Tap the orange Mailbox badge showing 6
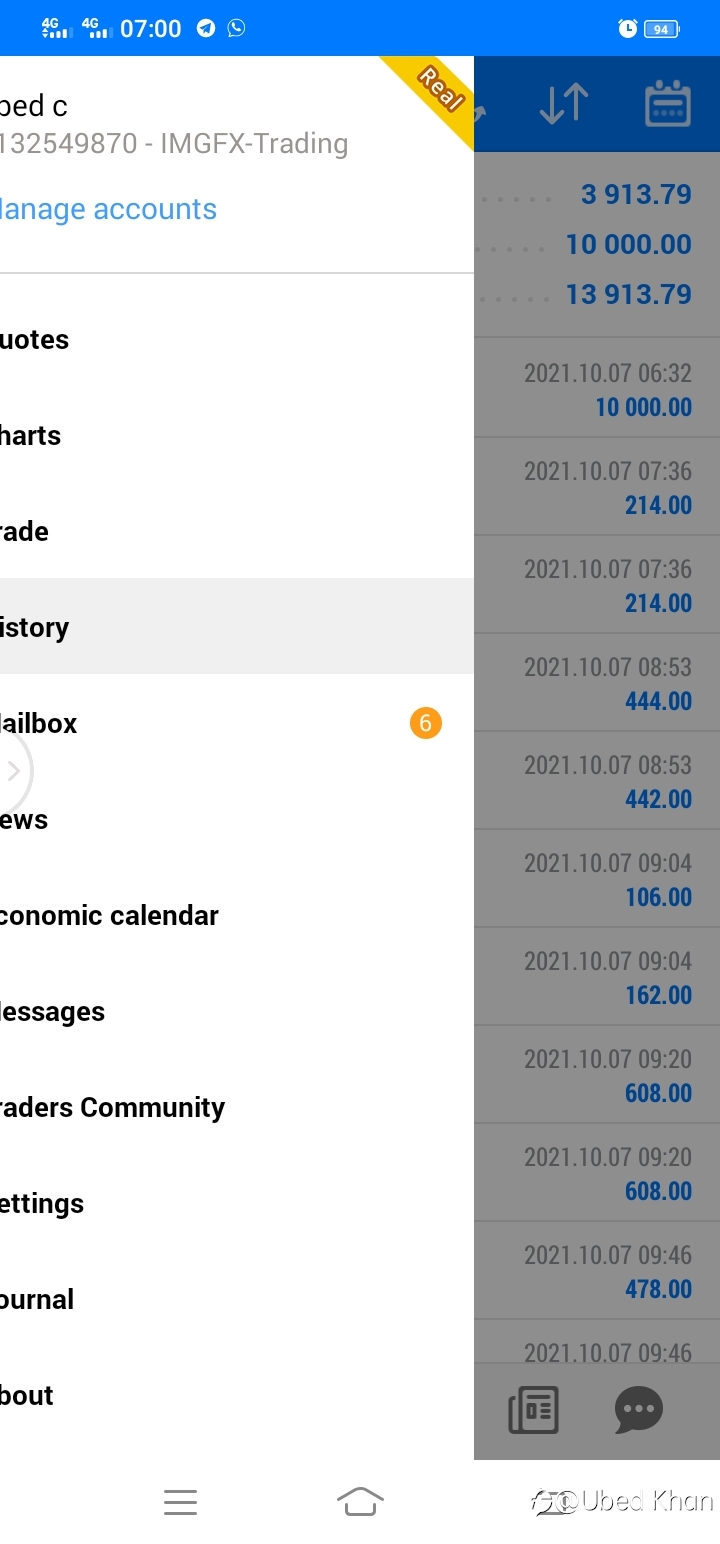Screen dimensions: 720x1544 tap(425, 723)
